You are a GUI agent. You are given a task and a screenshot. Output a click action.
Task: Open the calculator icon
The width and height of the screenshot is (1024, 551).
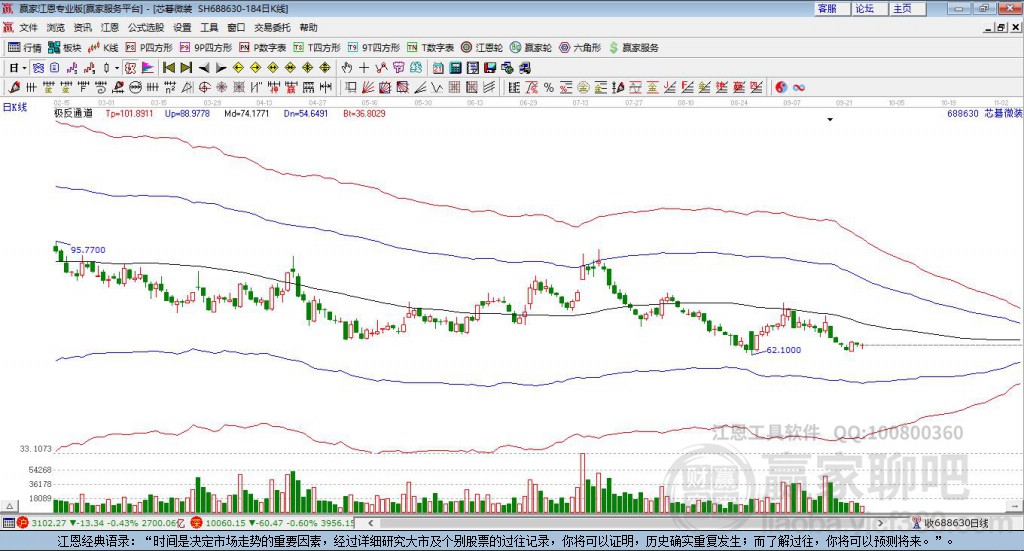coord(456,68)
